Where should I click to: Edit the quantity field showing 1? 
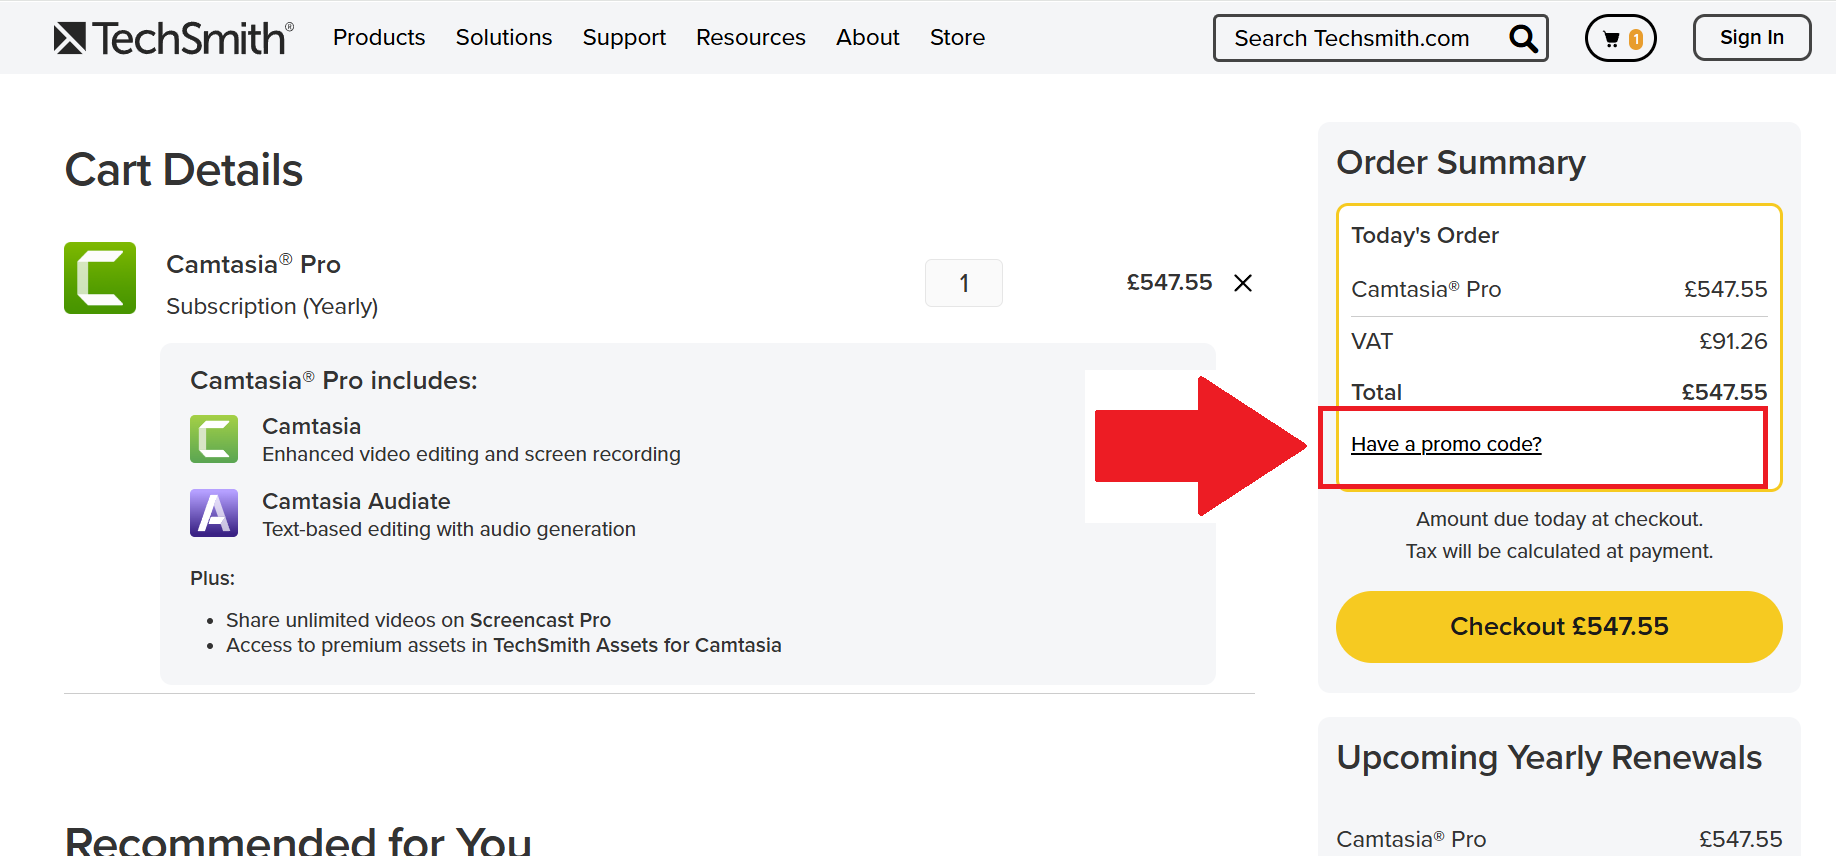[x=964, y=283]
